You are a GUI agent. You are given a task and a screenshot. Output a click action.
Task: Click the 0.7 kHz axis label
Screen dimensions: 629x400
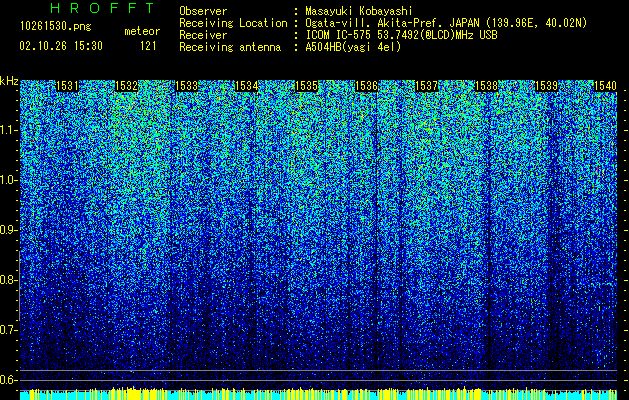pos(9,330)
